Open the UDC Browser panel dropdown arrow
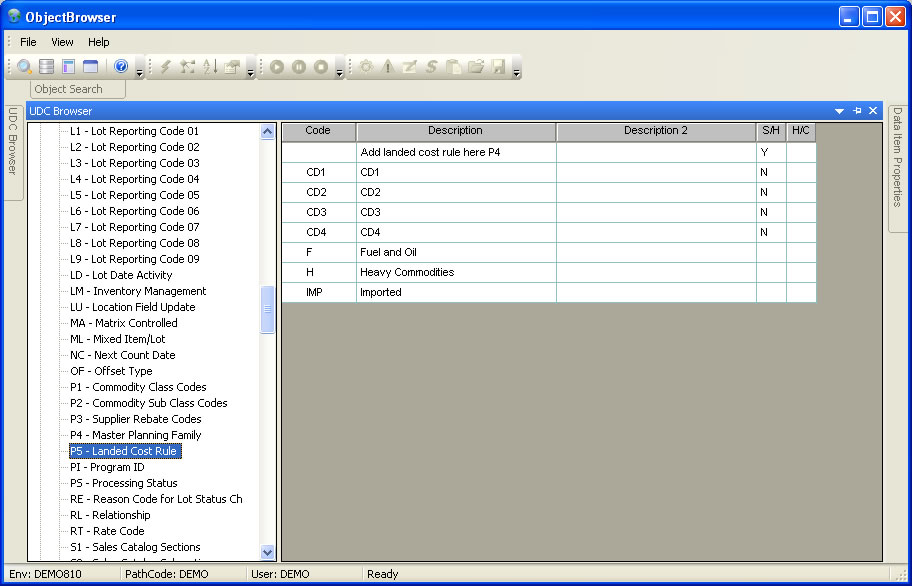 pyautogui.click(x=840, y=111)
